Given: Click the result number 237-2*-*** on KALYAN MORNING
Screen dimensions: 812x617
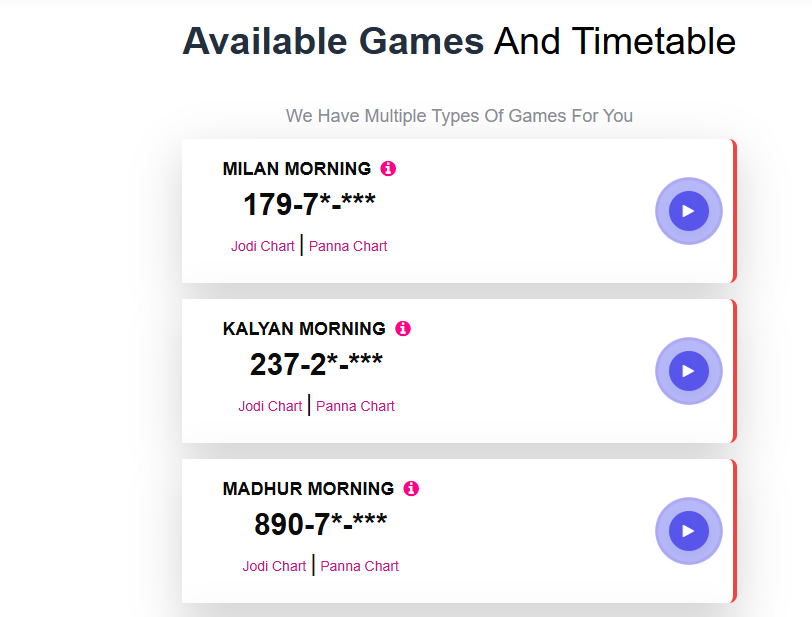Looking at the screenshot, I should 317,363.
